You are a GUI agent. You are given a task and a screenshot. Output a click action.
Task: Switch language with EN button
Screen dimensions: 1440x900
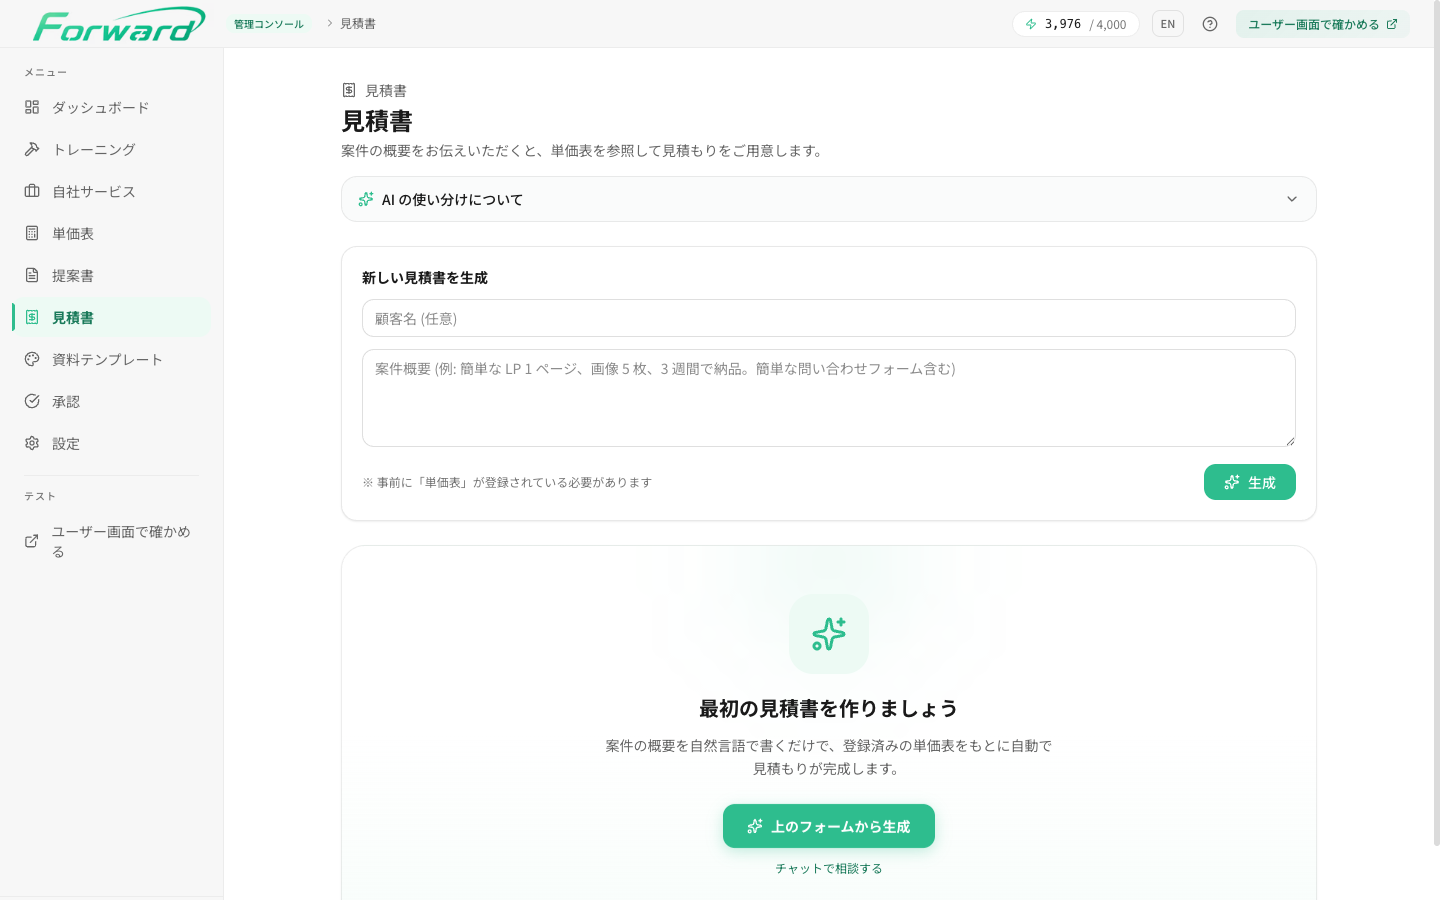pos(1168,24)
